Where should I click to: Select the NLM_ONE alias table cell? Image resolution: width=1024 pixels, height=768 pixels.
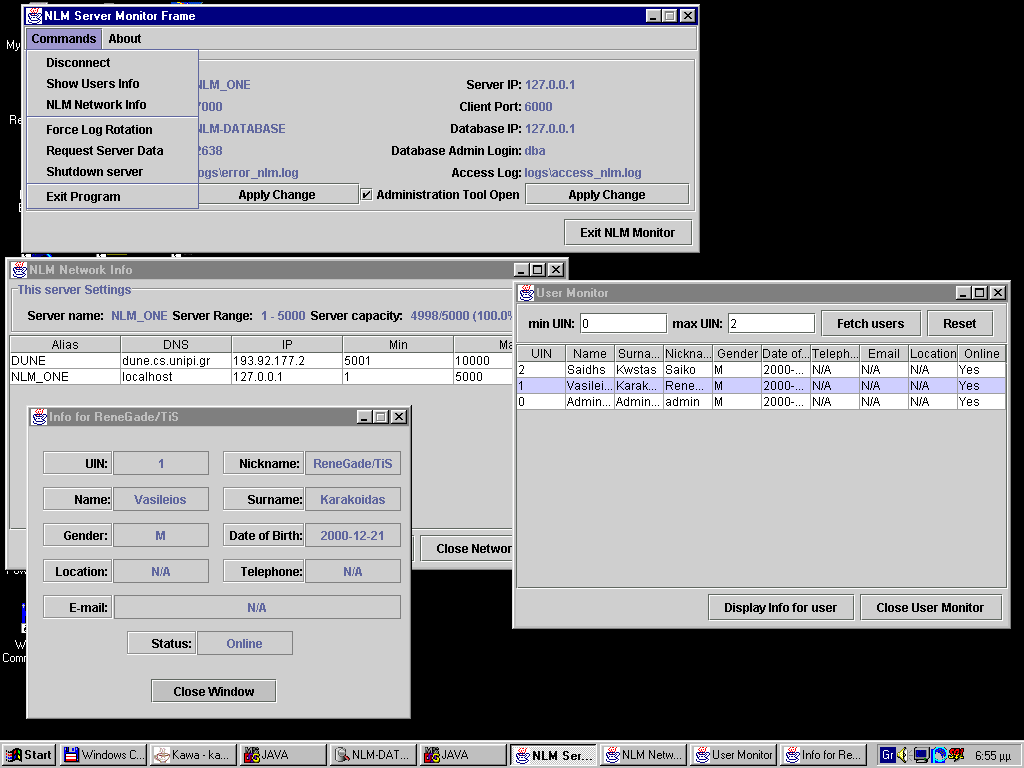[x=65, y=377]
